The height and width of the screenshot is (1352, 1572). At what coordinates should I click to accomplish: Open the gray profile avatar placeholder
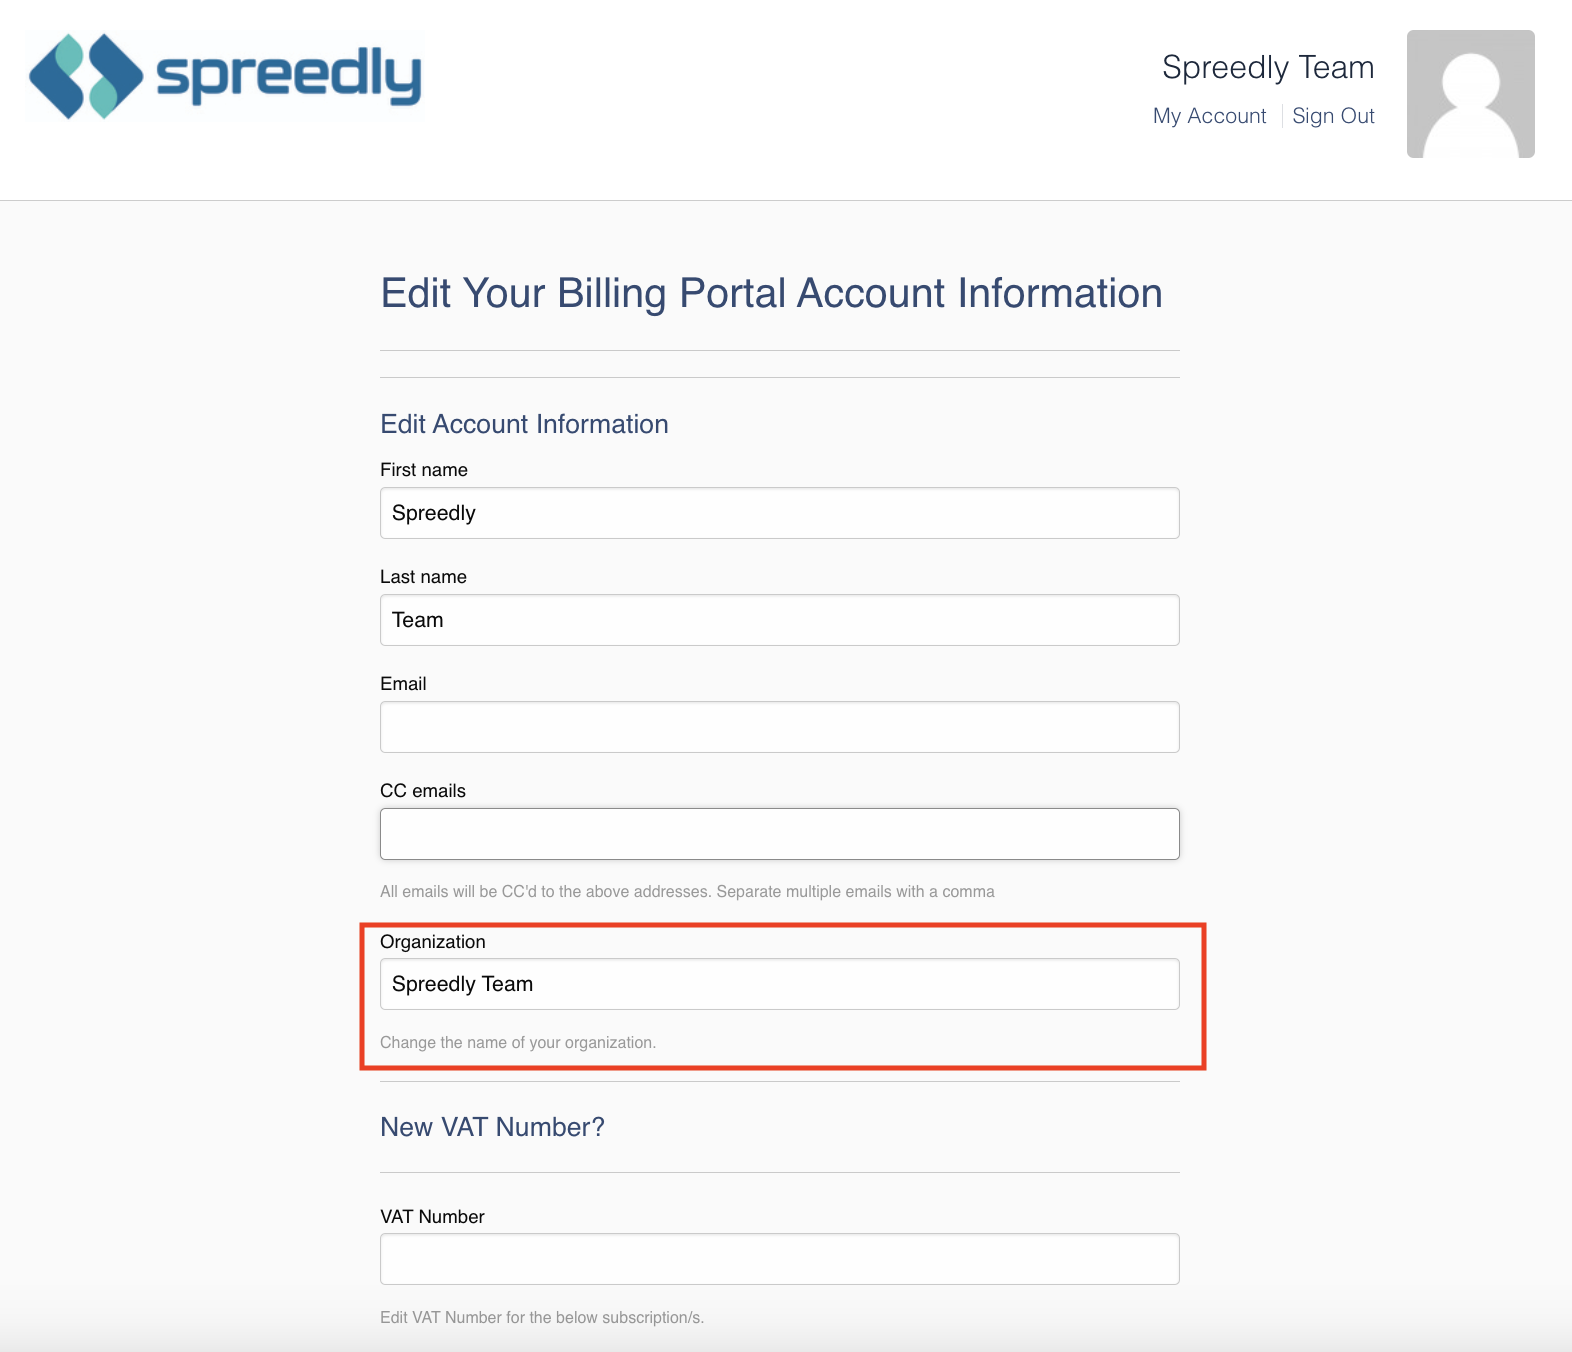1470,94
